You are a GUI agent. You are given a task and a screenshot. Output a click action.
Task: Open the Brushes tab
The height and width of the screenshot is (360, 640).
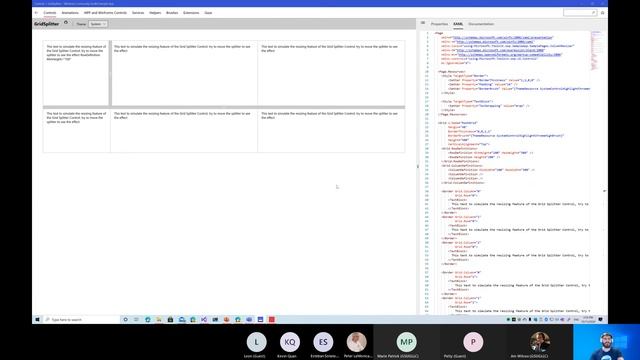click(172, 13)
